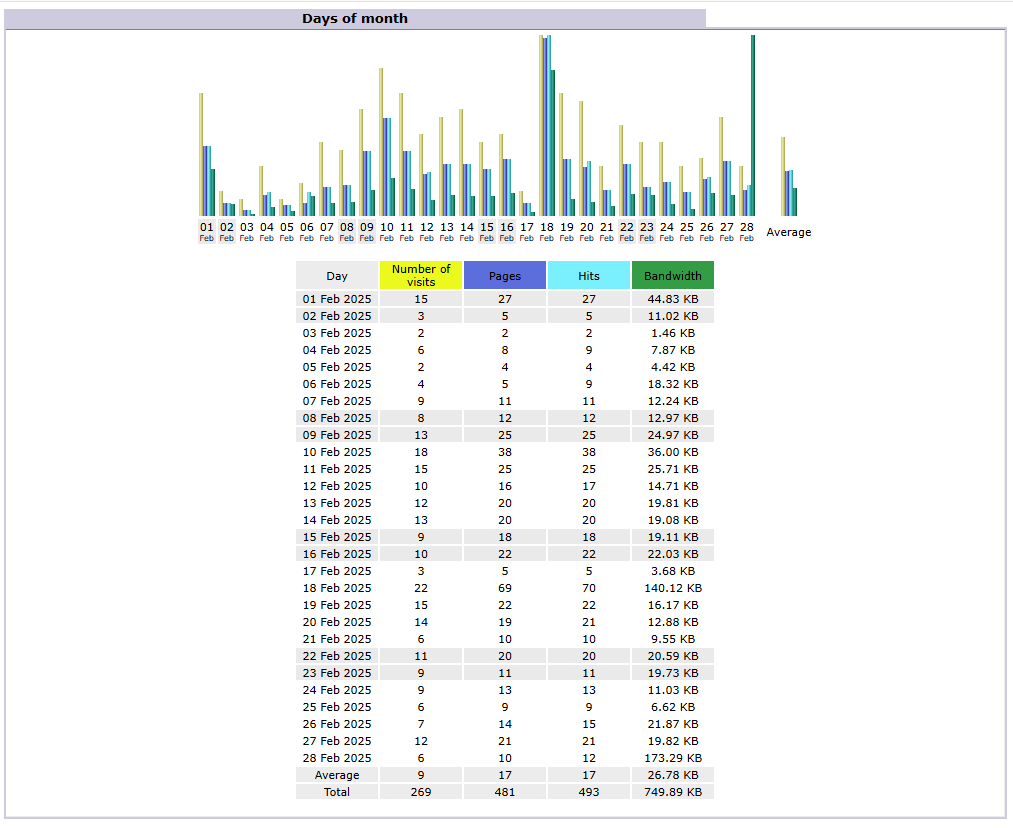
Task: Click the '749.89 KB' total bandwidth cell
Action: [x=673, y=792]
